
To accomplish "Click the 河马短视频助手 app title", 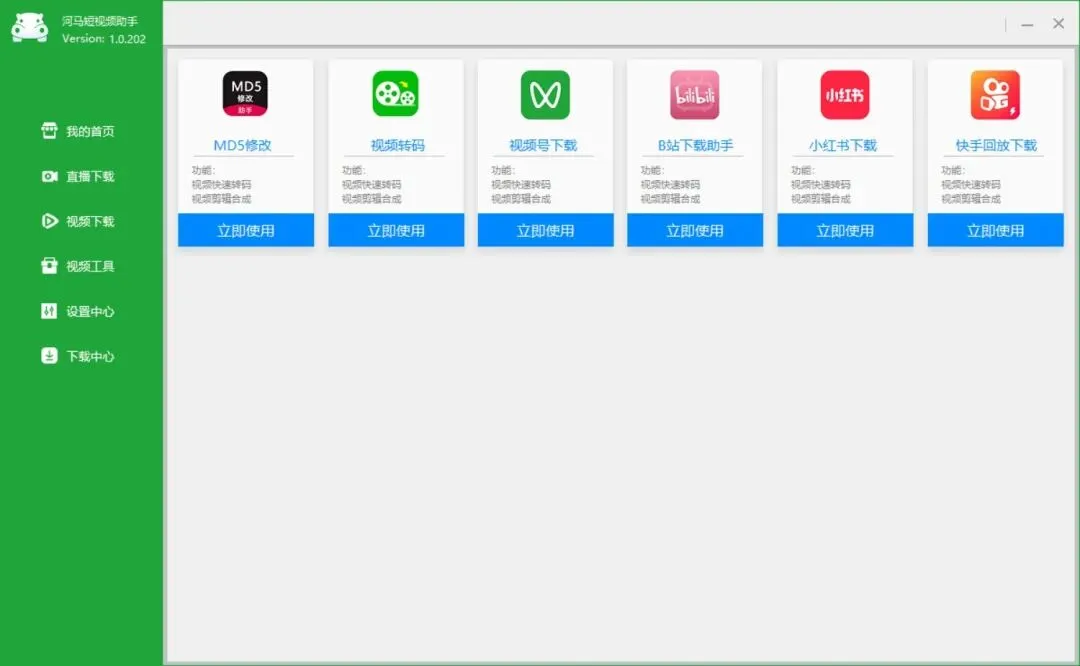I will click(100, 21).
